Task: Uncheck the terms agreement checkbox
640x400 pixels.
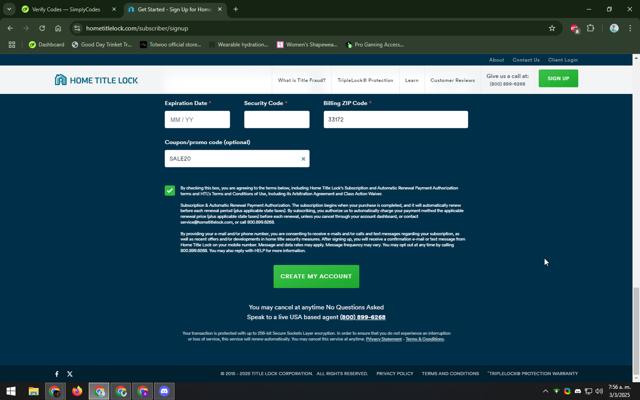Action: 170,191
